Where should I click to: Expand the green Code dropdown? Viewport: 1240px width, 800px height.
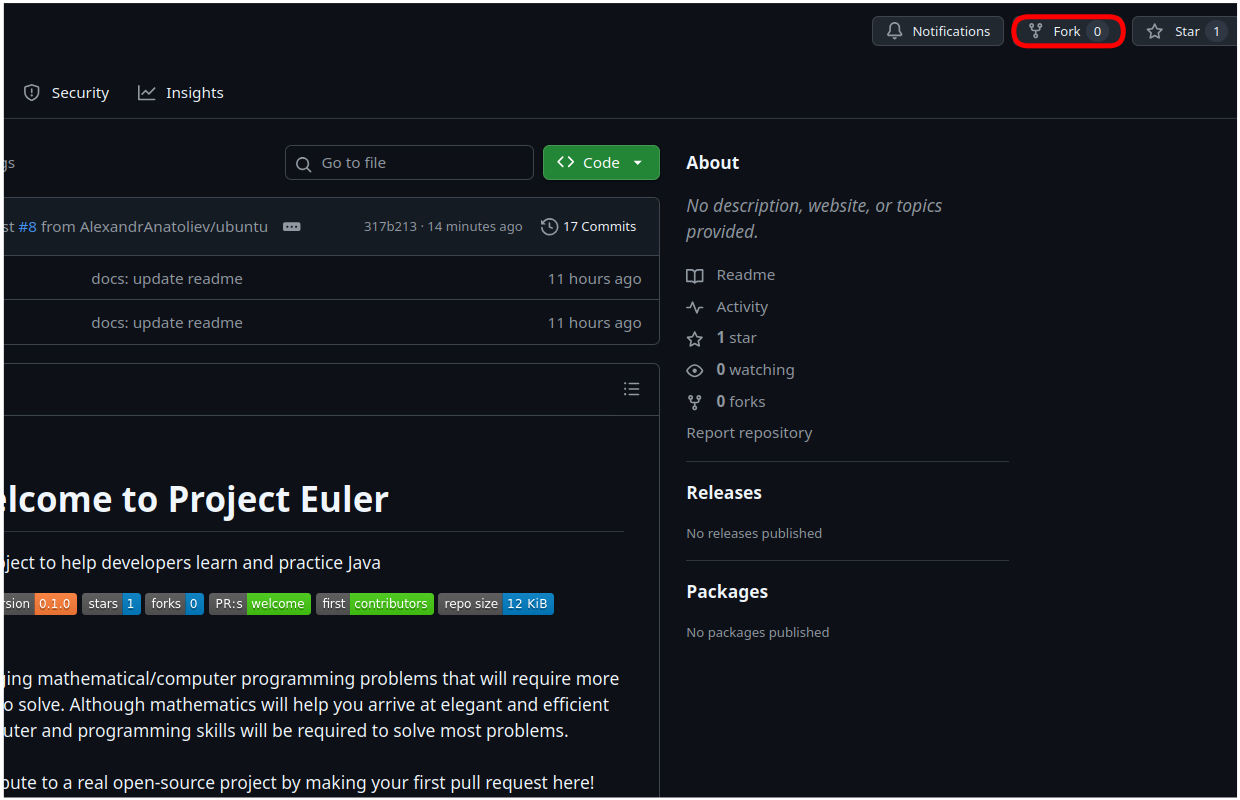click(601, 163)
